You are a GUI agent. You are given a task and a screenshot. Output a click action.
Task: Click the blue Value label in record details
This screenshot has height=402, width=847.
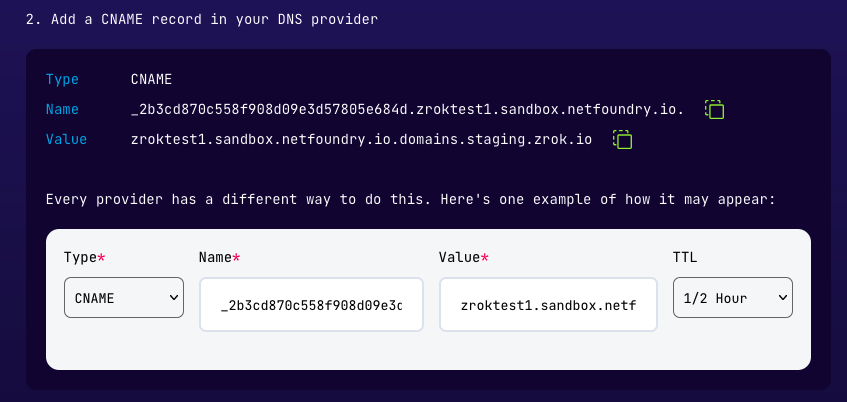coord(66,139)
